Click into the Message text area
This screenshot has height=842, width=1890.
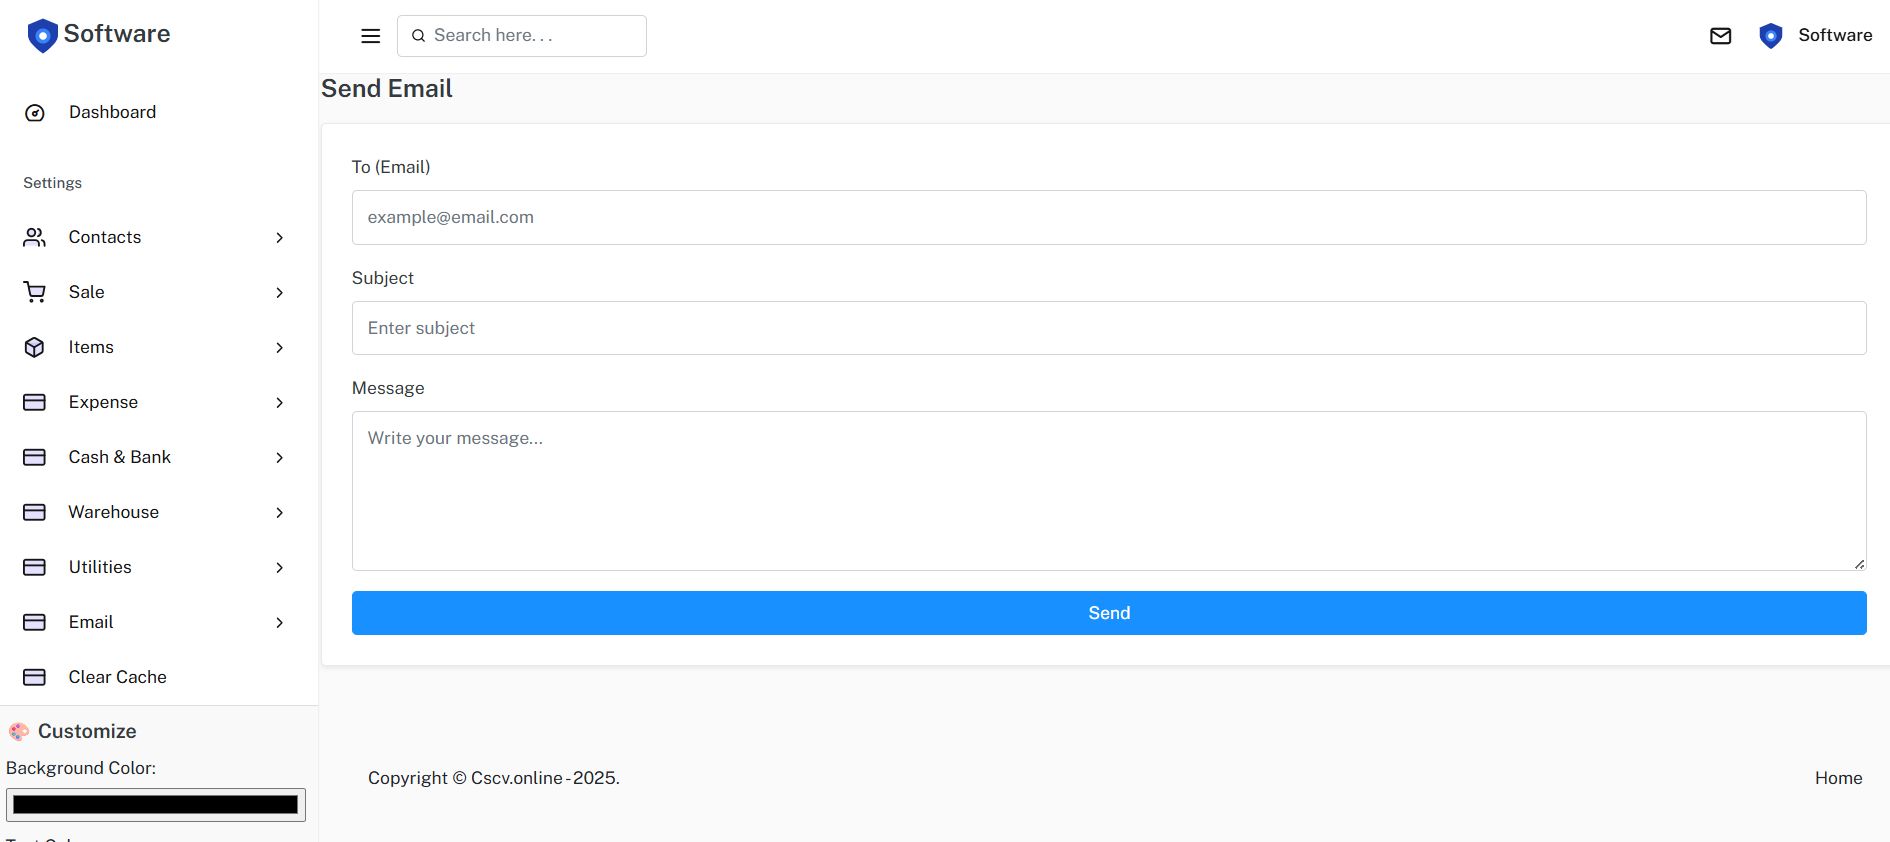(x=1108, y=491)
